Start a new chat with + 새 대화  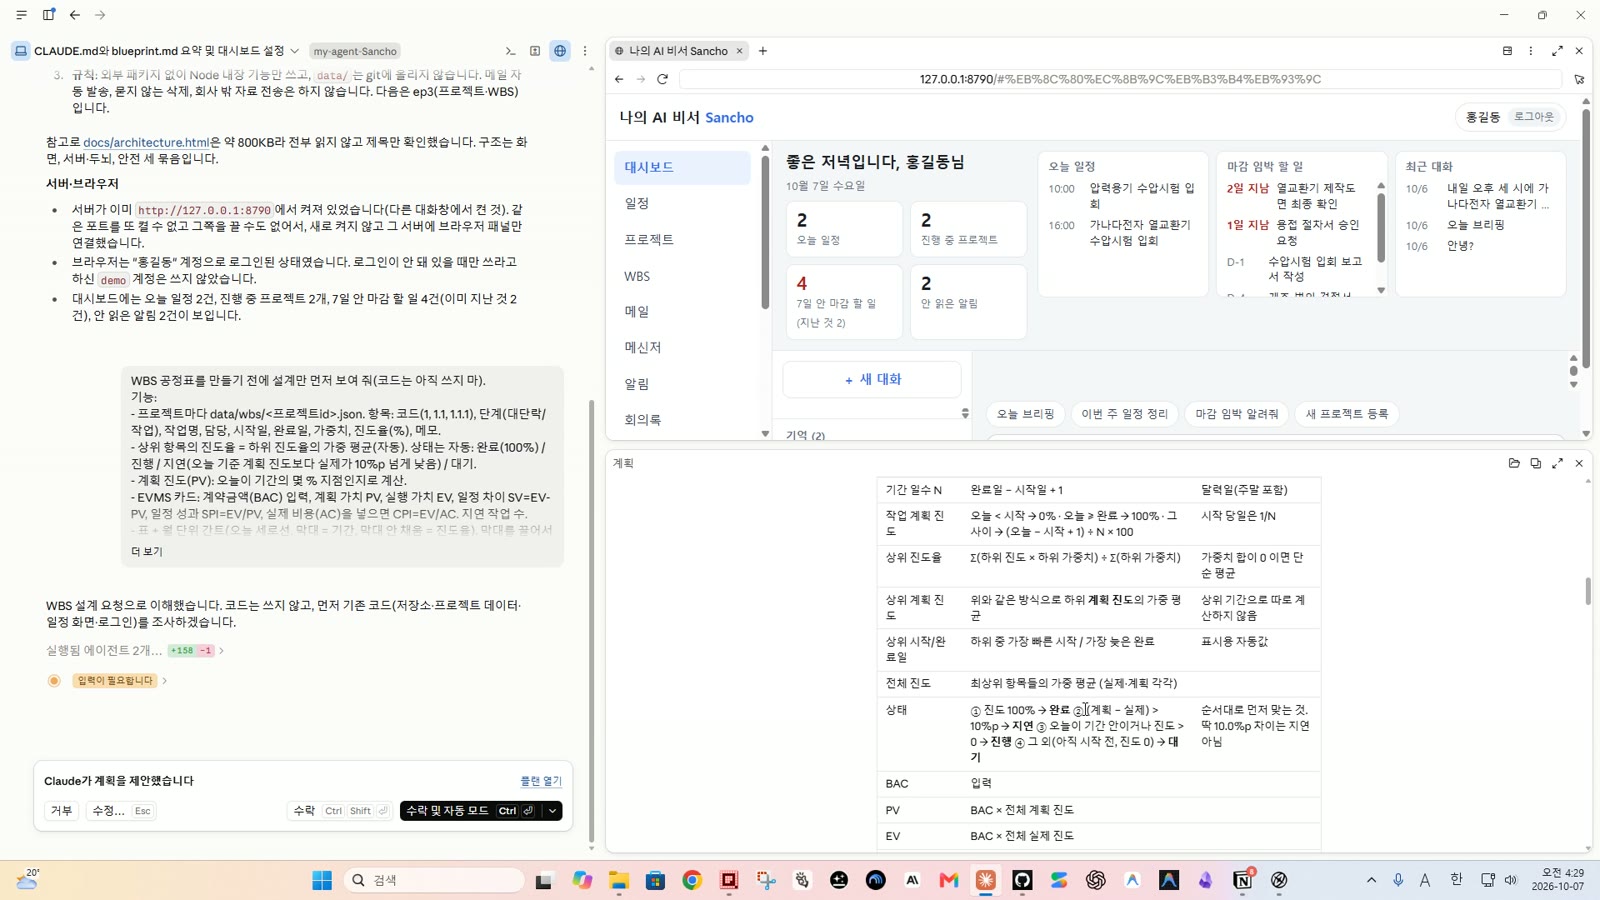872,380
